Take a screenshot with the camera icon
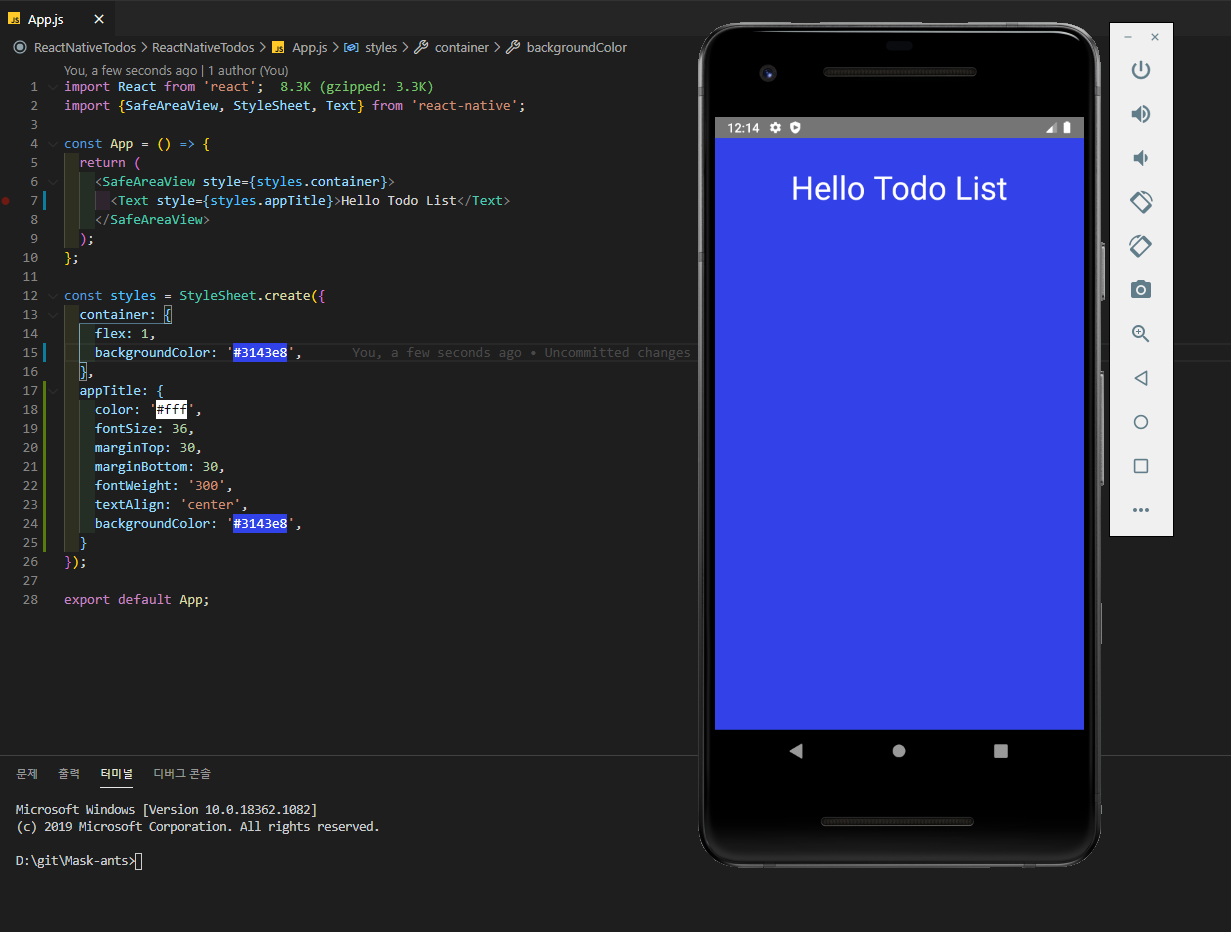The height and width of the screenshot is (932, 1231). click(1141, 289)
